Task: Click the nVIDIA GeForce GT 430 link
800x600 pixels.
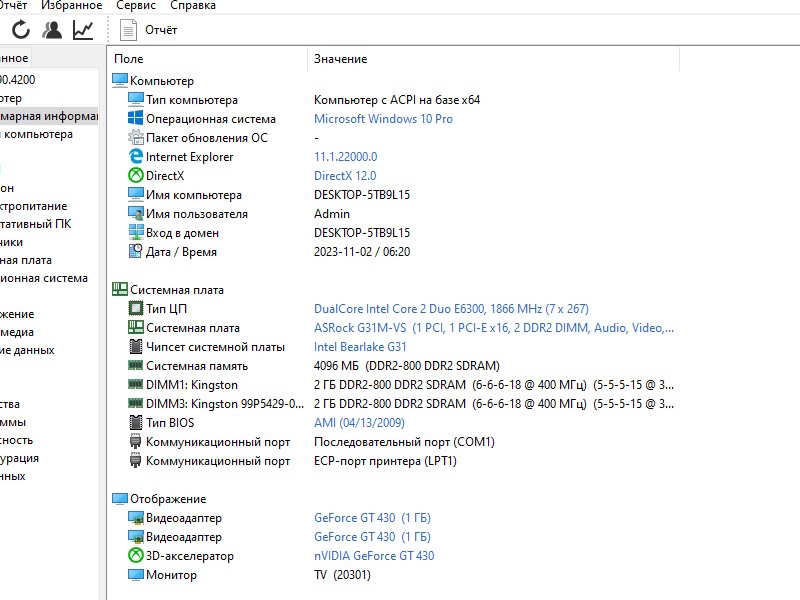Action: [374, 556]
